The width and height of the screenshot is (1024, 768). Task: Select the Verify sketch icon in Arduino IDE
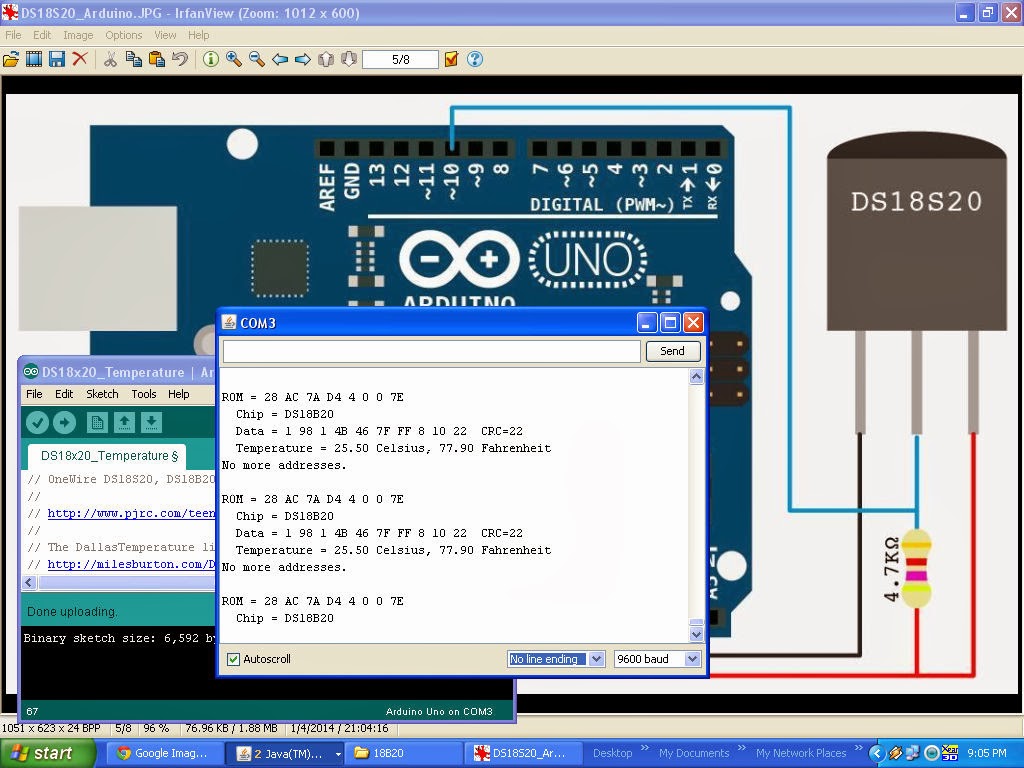37,422
